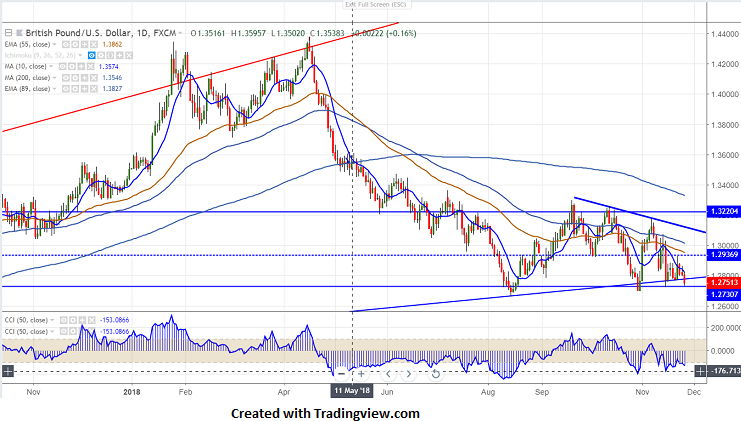Click the EMA (55, close) indicator name

(x=27, y=44)
